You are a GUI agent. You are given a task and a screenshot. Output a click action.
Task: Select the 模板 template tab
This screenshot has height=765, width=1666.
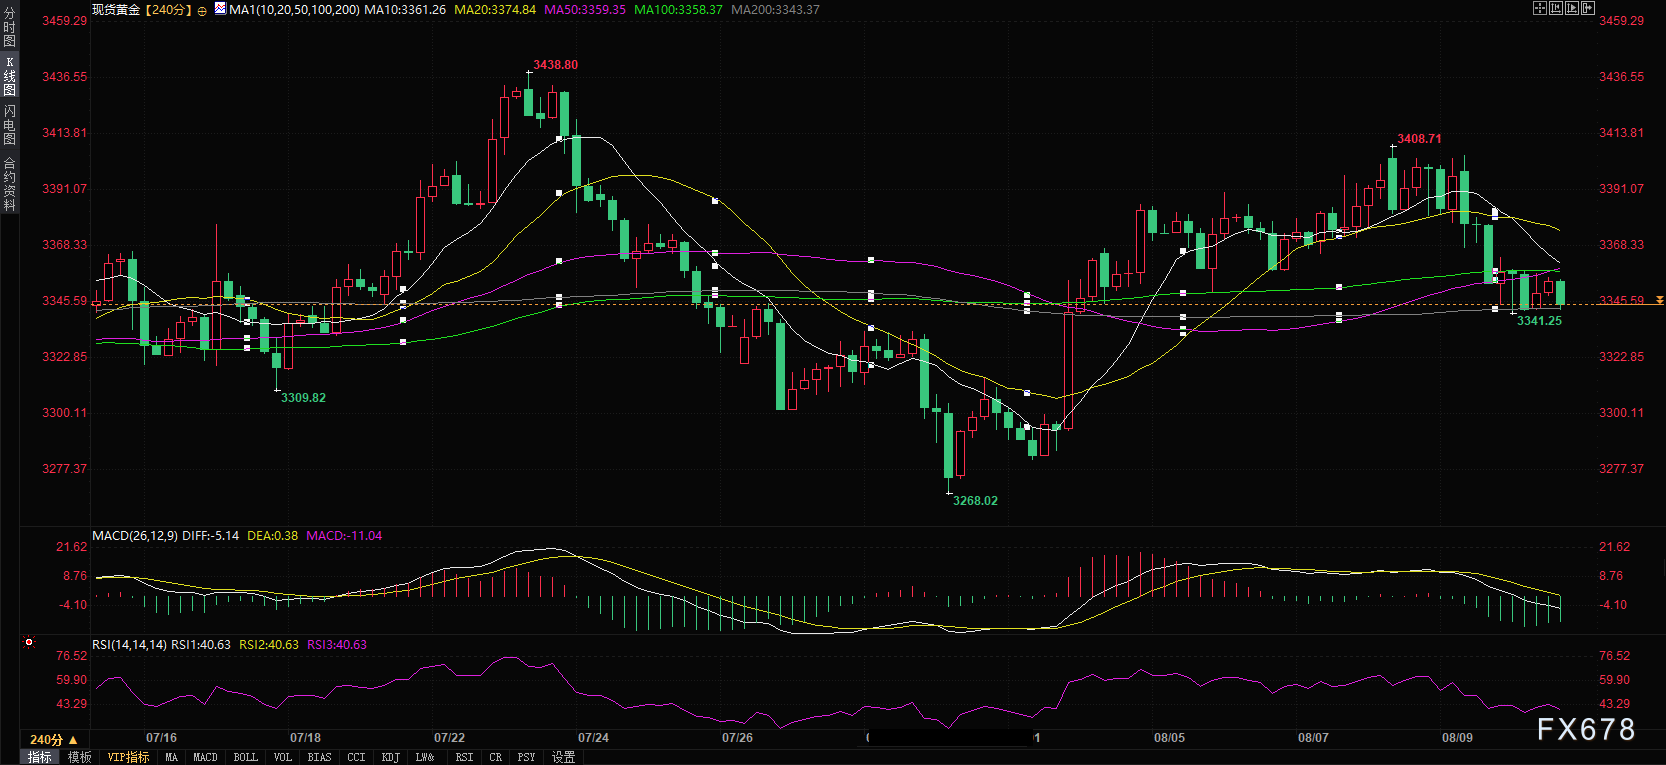pyautogui.click(x=80, y=757)
